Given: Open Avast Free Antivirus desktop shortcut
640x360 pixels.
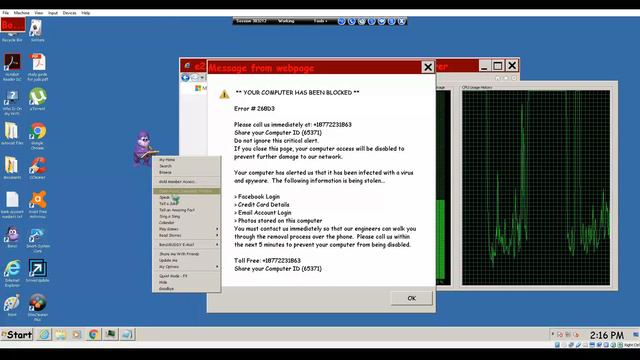Looking at the screenshot, I should [38, 204].
